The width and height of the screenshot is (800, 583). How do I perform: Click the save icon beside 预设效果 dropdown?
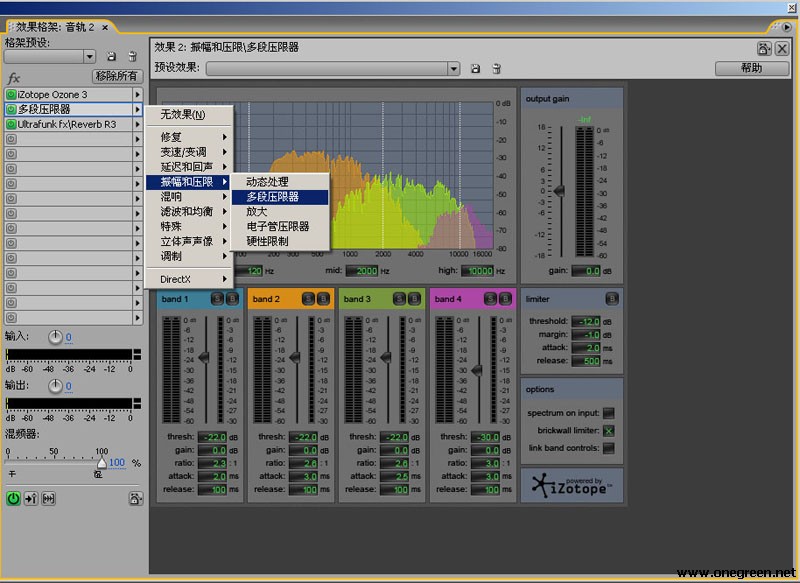(474, 67)
